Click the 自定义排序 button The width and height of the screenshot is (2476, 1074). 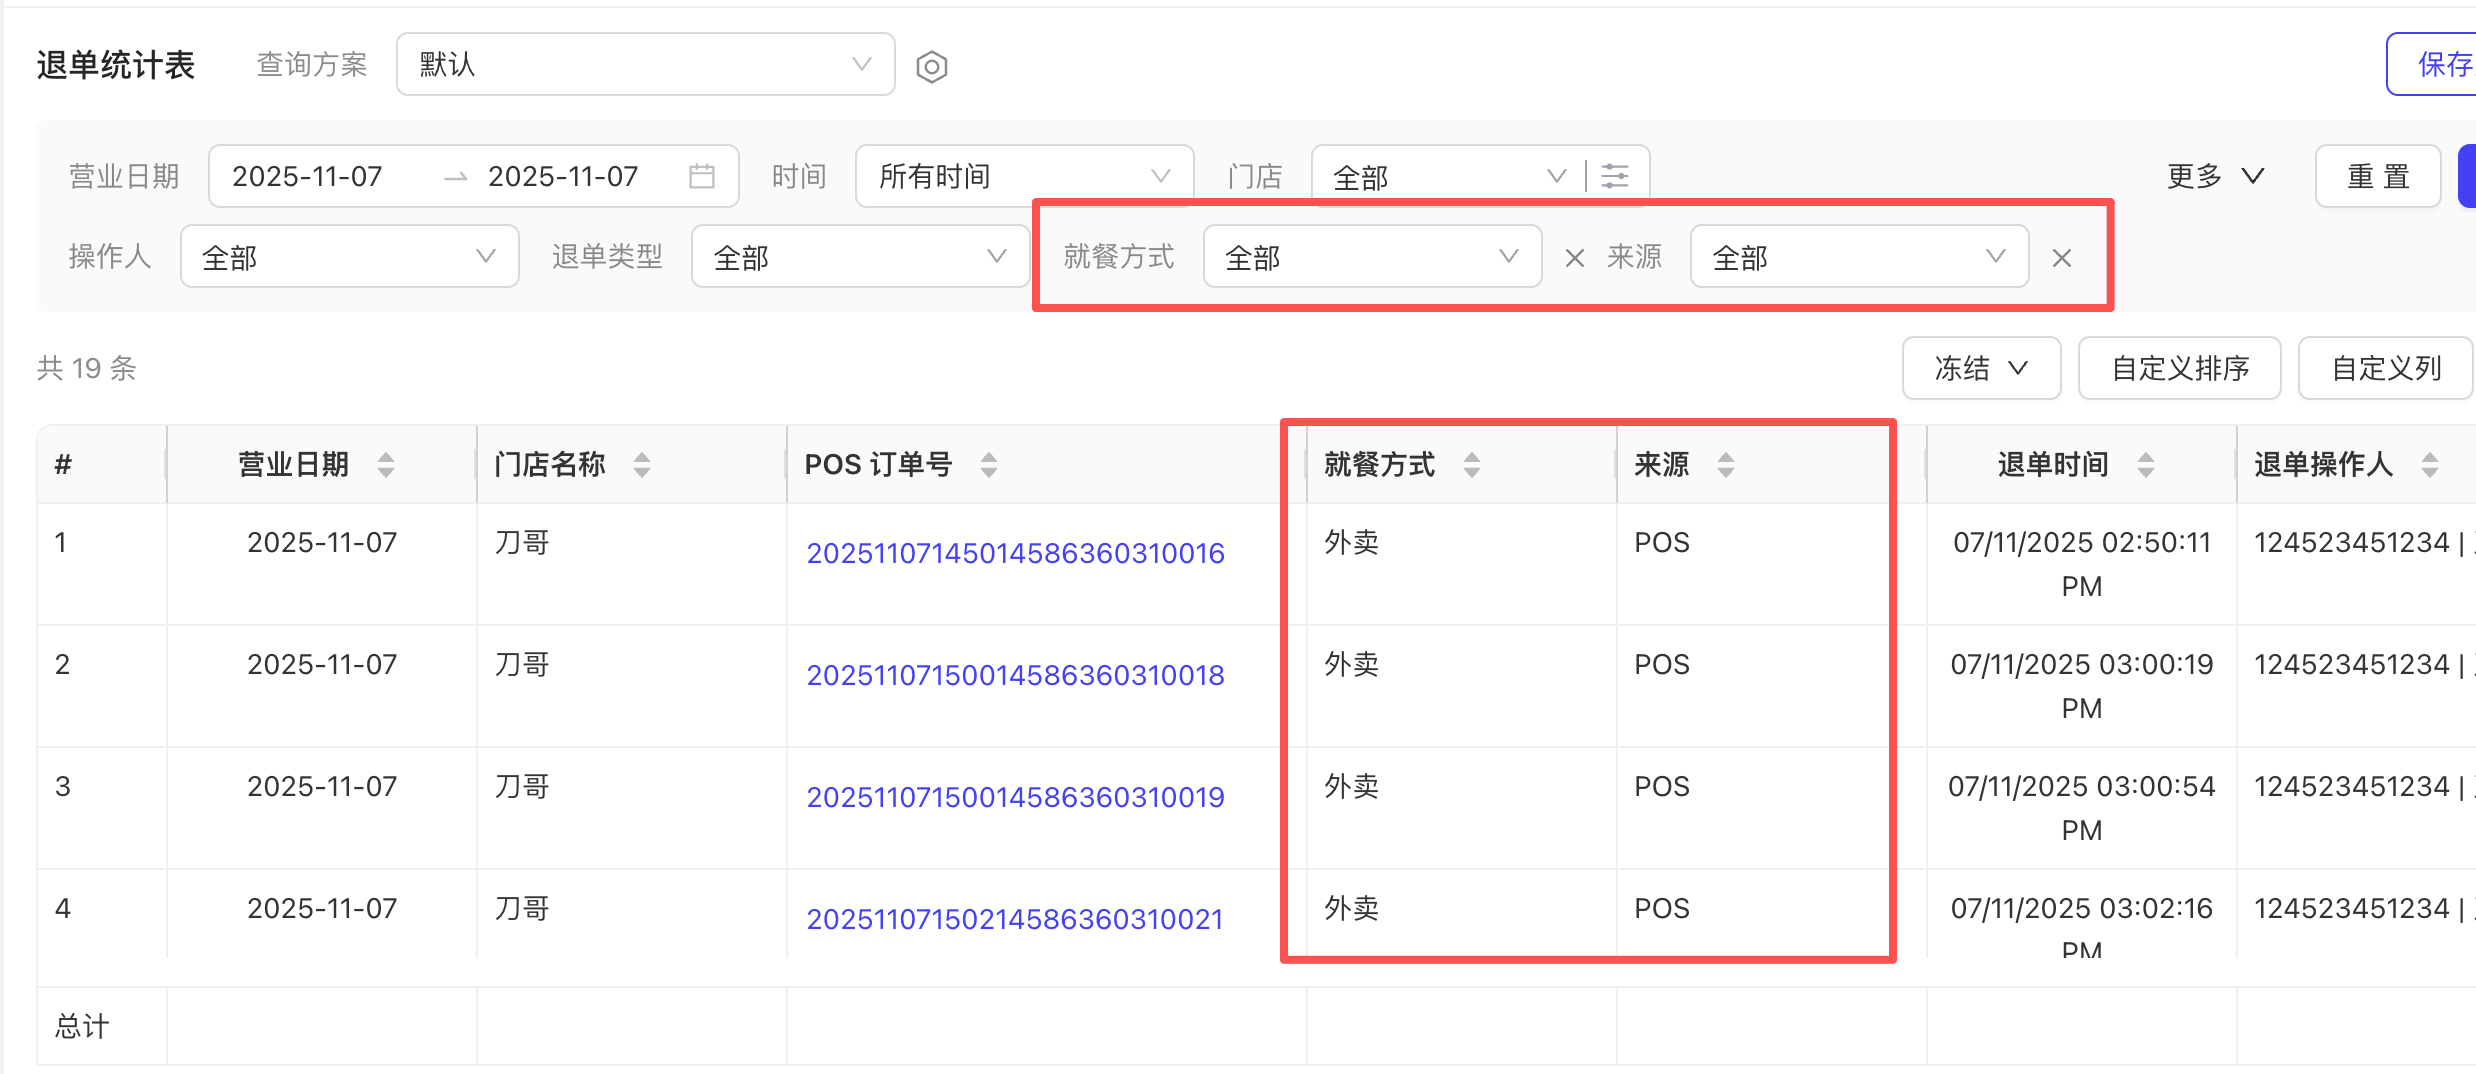click(x=2179, y=368)
